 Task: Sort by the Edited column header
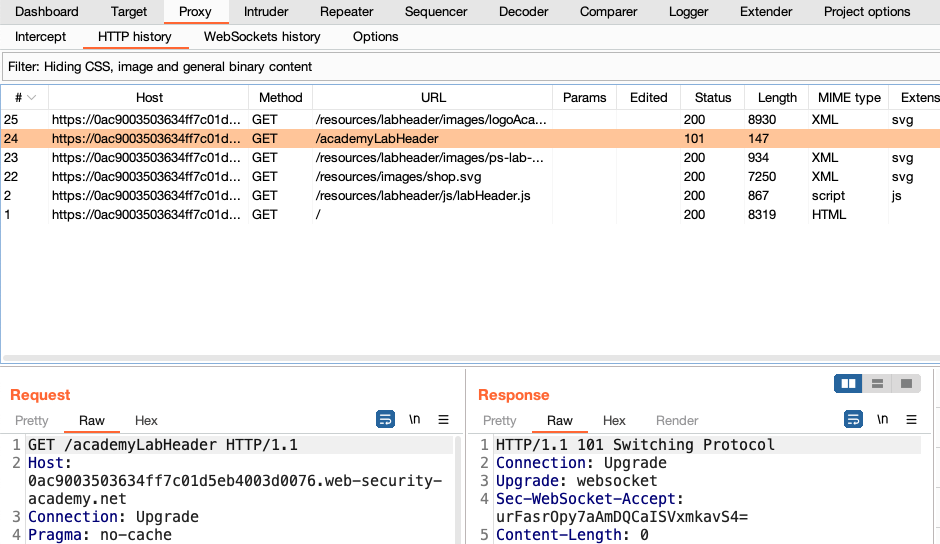tap(649, 97)
